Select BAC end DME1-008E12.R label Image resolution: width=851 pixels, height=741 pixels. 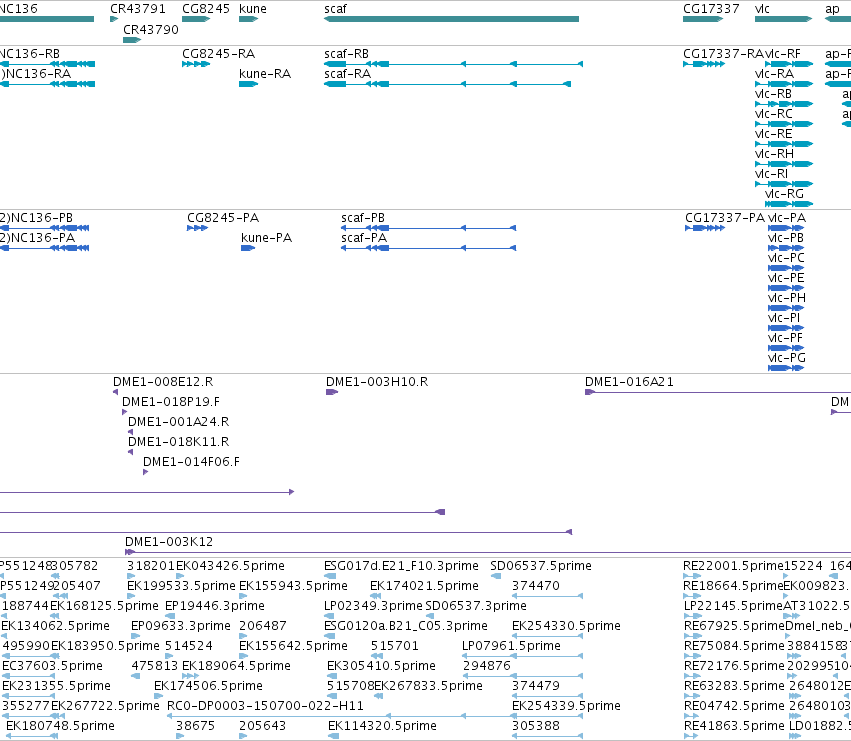163,382
